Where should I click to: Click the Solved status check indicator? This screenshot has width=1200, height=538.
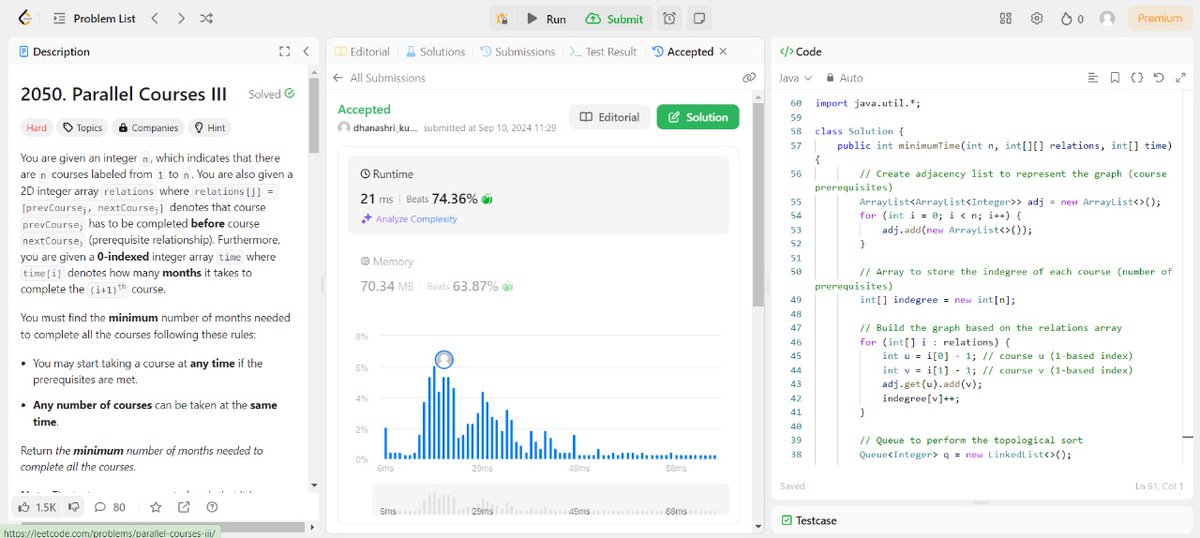coord(271,94)
